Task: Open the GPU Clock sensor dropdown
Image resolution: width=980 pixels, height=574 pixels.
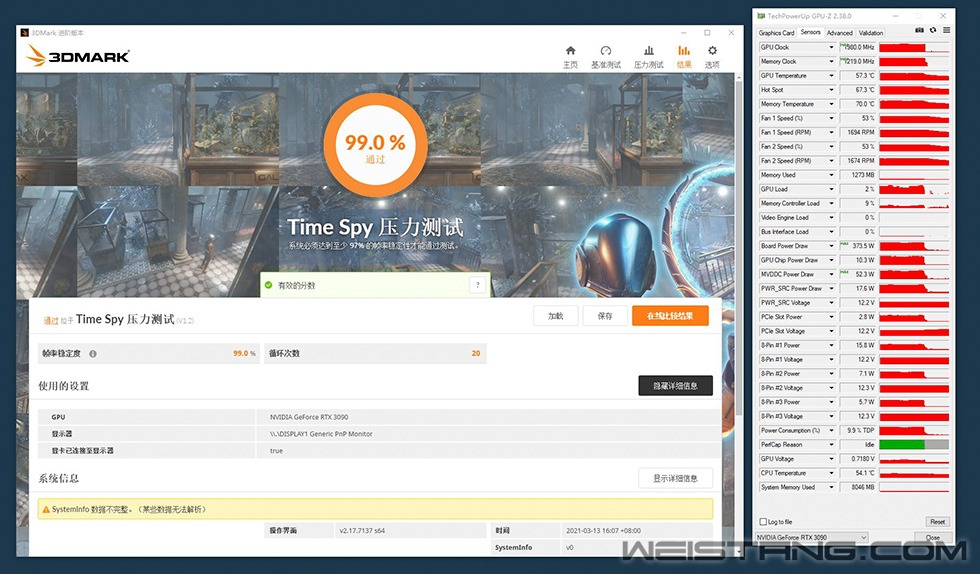Action: (x=831, y=48)
